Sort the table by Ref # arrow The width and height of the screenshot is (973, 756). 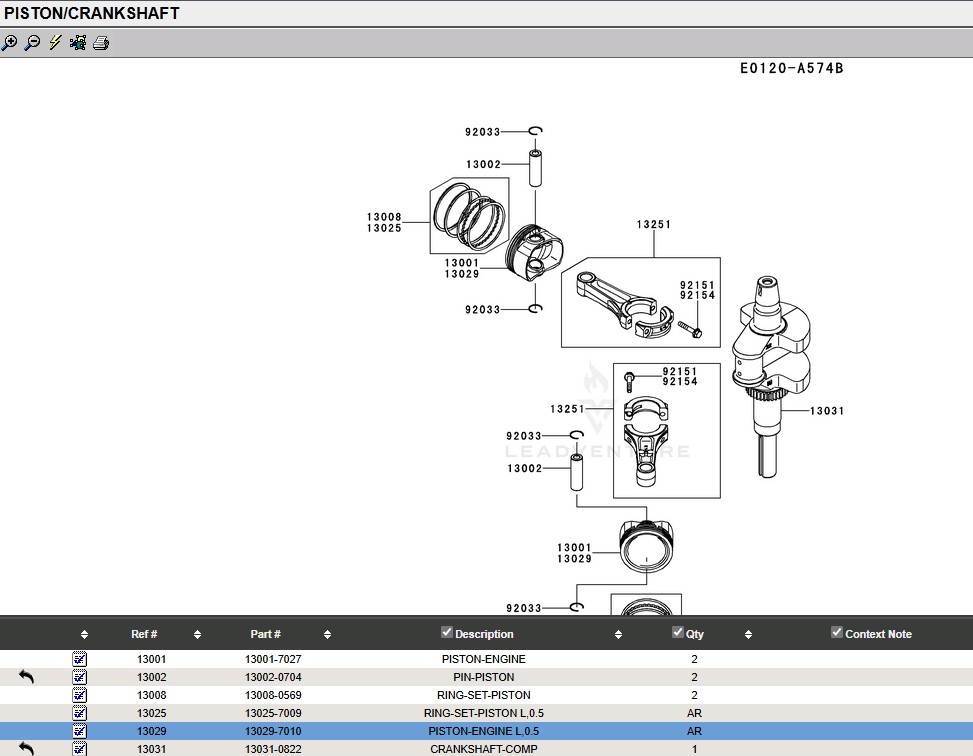197,635
